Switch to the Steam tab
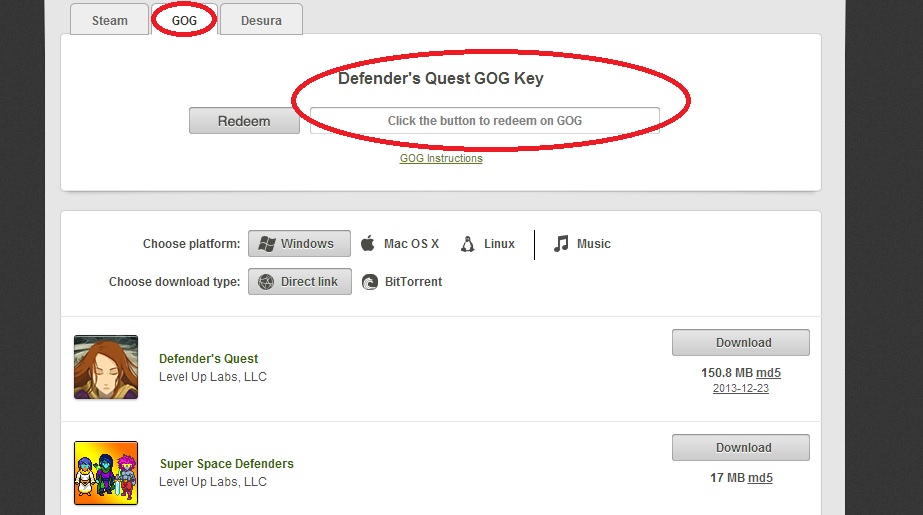Image resolution: width=923 pixels, height=515 pixels. point(109,20)
